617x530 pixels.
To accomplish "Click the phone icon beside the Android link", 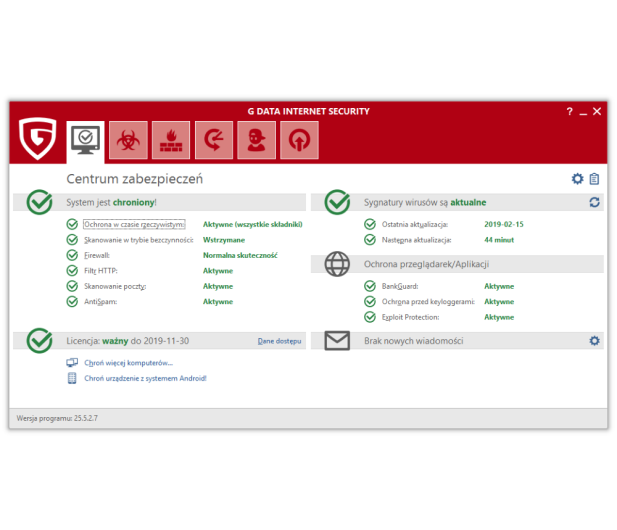I will click(x=72, y=378).
